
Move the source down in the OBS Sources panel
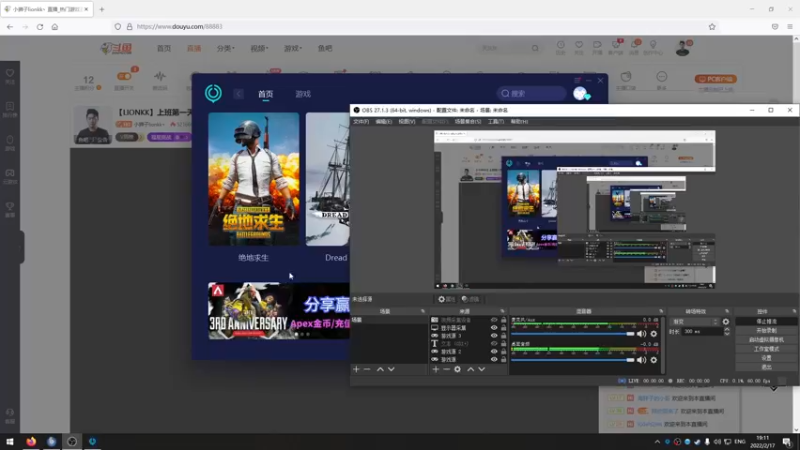(x=482, y=369)
